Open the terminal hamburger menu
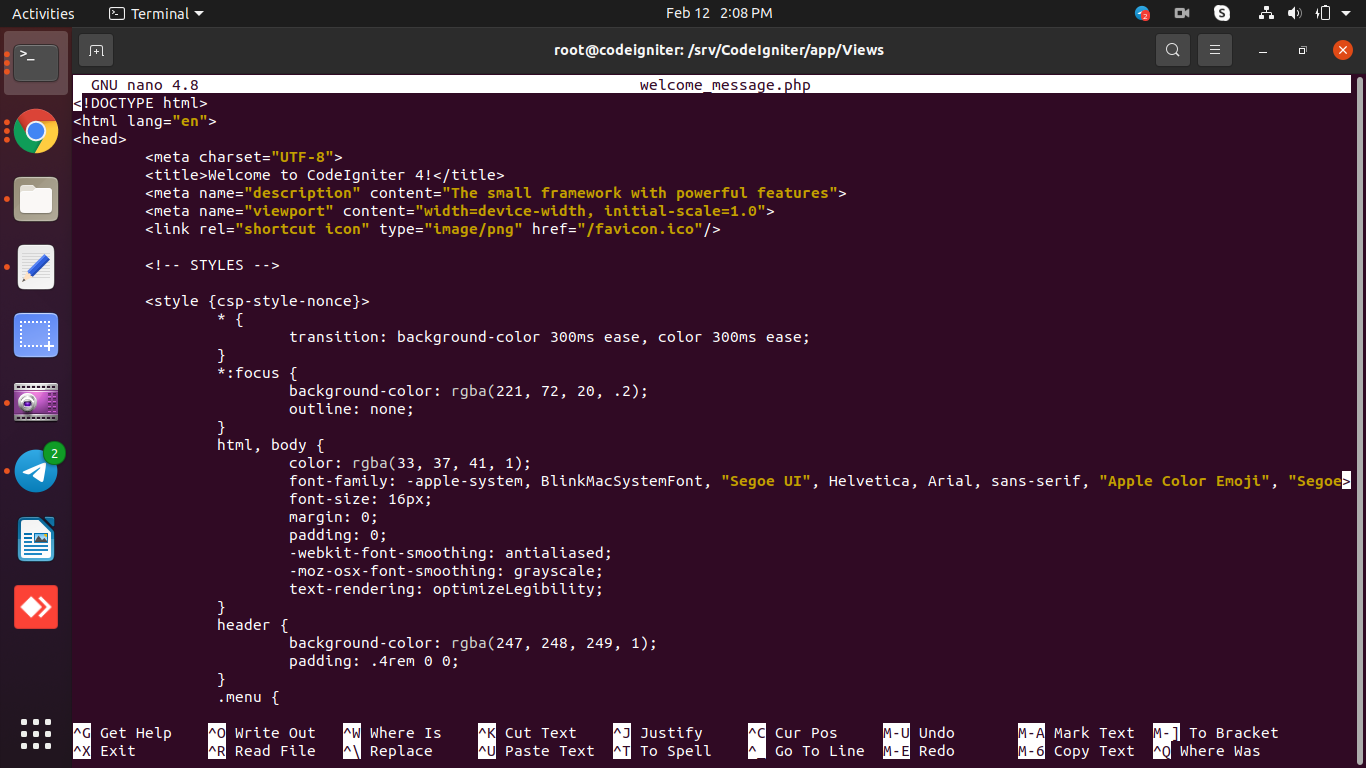 point(1215,50)
